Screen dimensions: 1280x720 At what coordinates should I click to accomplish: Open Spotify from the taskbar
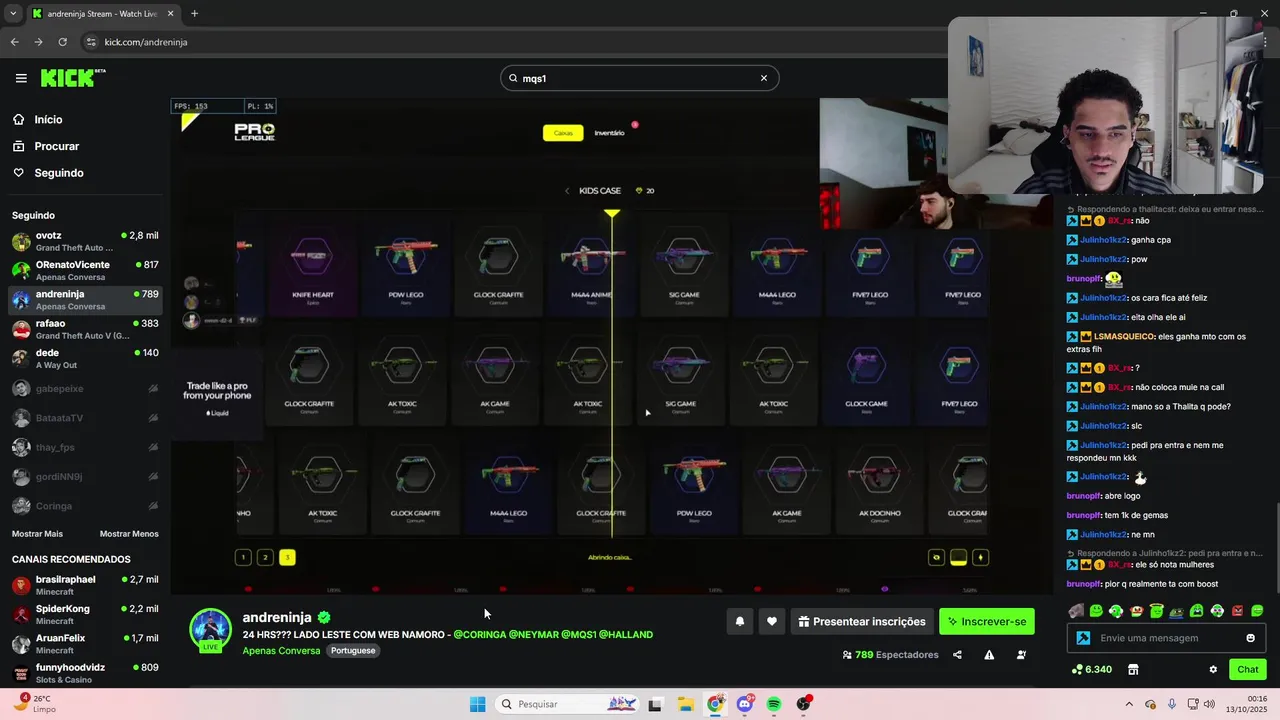tap(774, 704)
